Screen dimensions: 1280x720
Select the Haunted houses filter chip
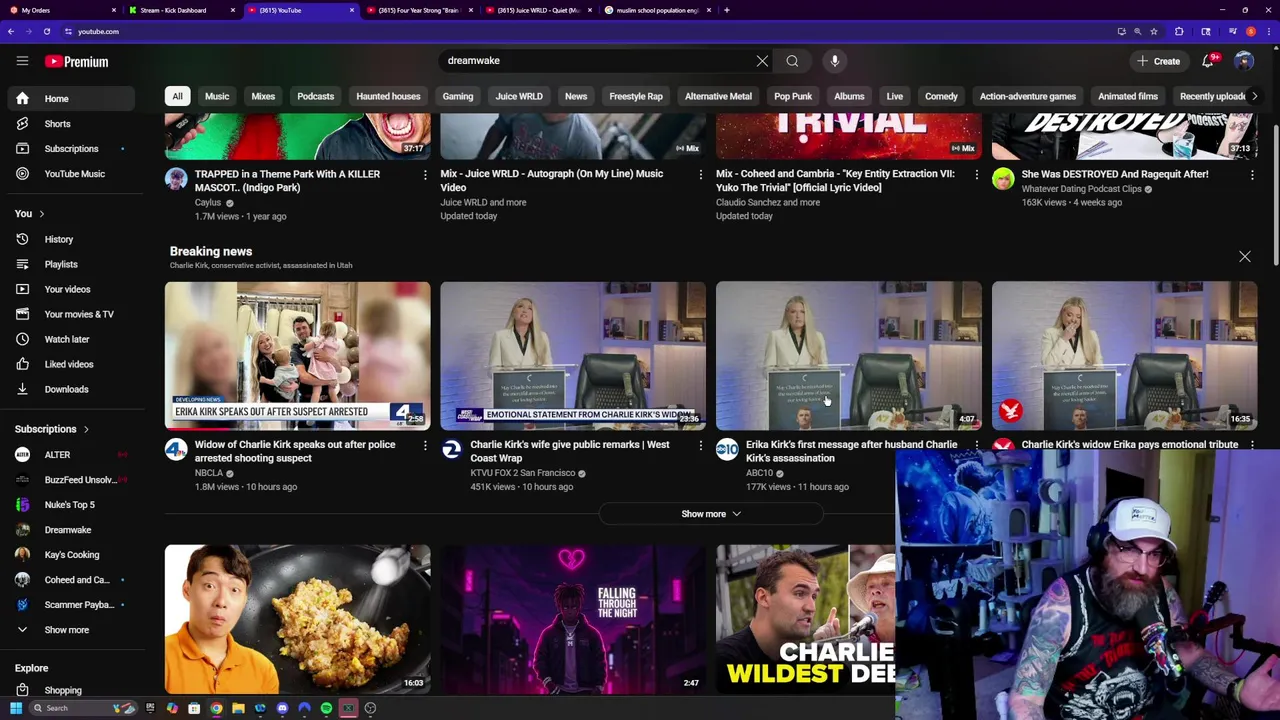click(388, 96)
